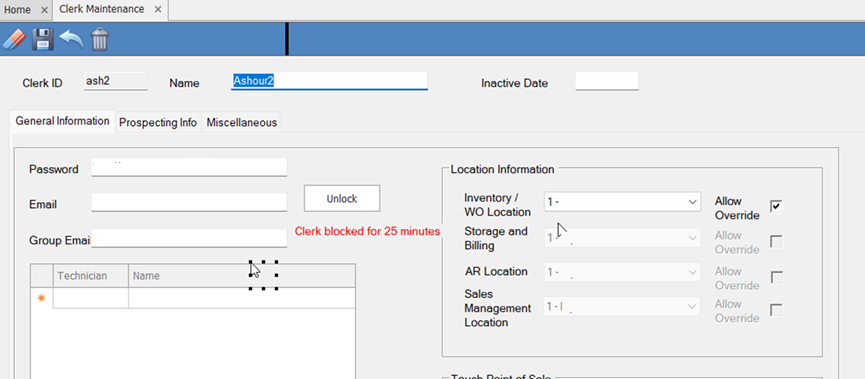865x379 pixels.
Task: Click the 'Clerk blocked for 25 minutes' message
Action: [367, 231]
